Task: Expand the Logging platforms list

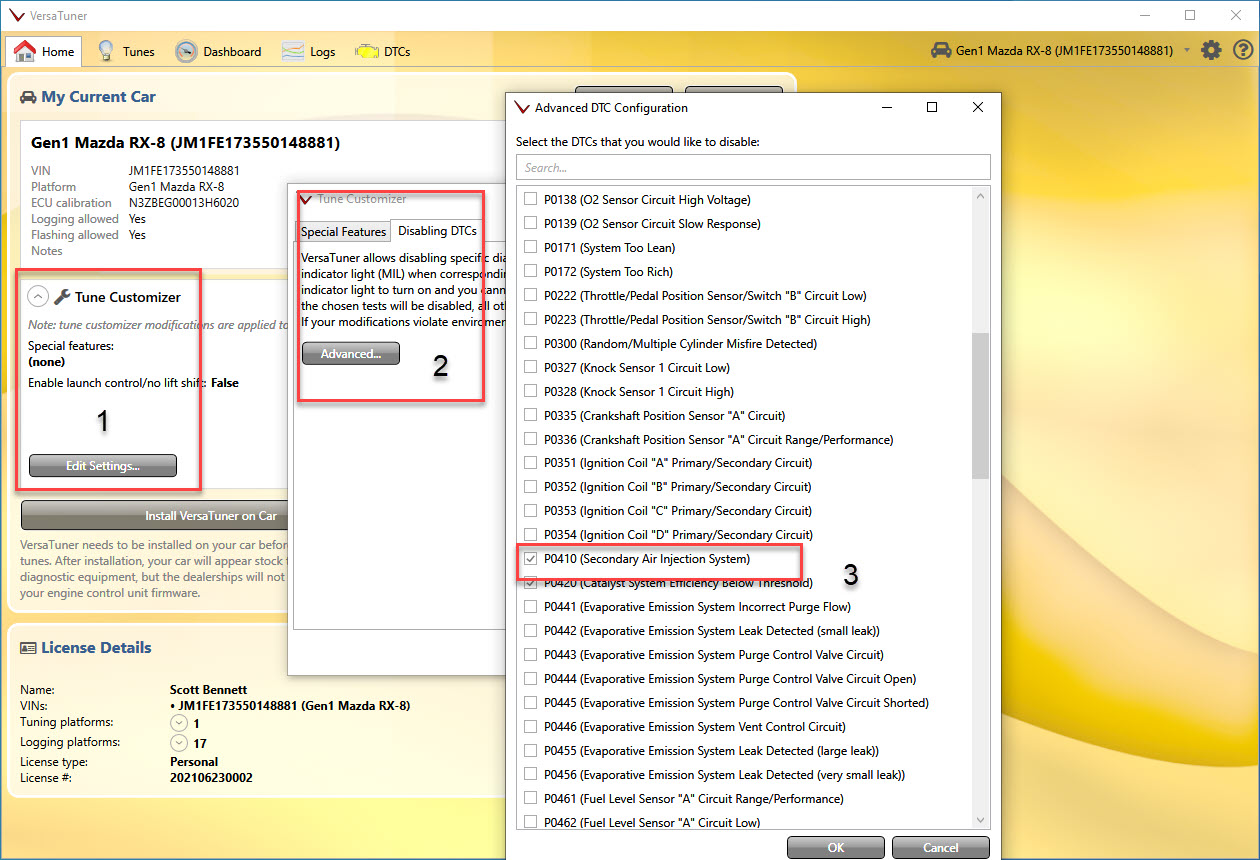Action: click(179, 743)
